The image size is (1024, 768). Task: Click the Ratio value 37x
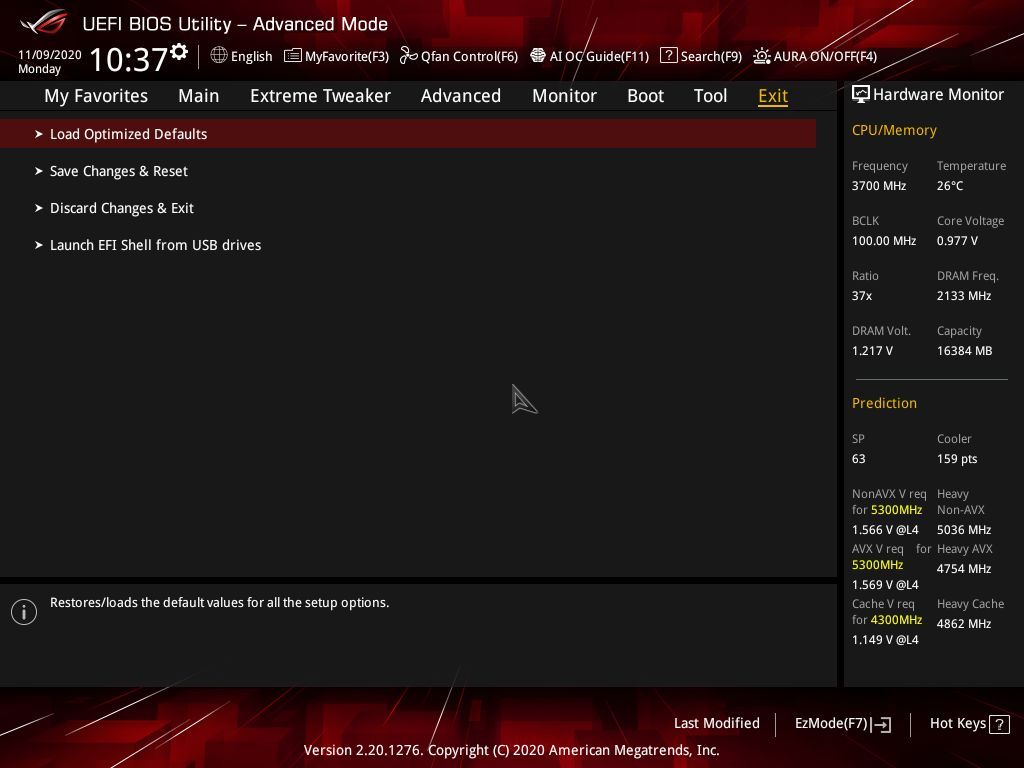tap(861, 296)
